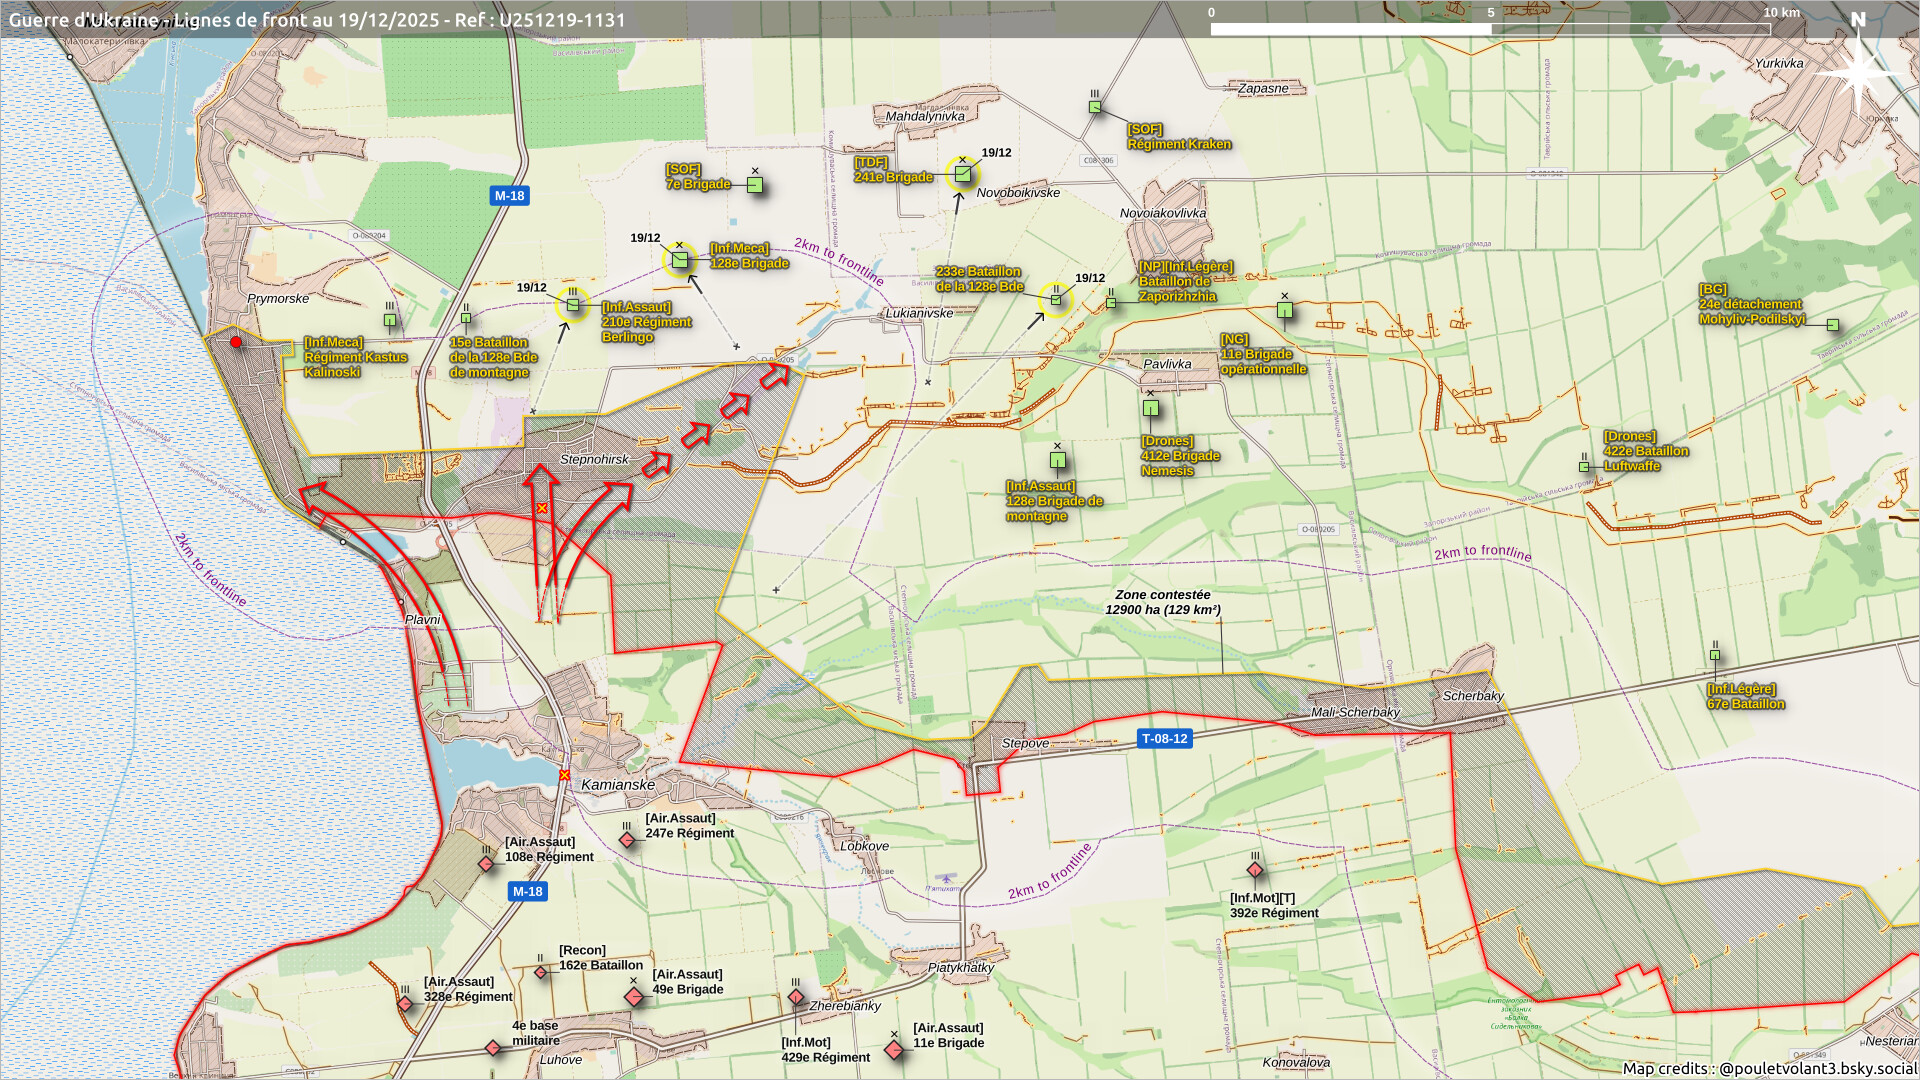Click the map title reference U251219-1131

[x=563, y=20]
